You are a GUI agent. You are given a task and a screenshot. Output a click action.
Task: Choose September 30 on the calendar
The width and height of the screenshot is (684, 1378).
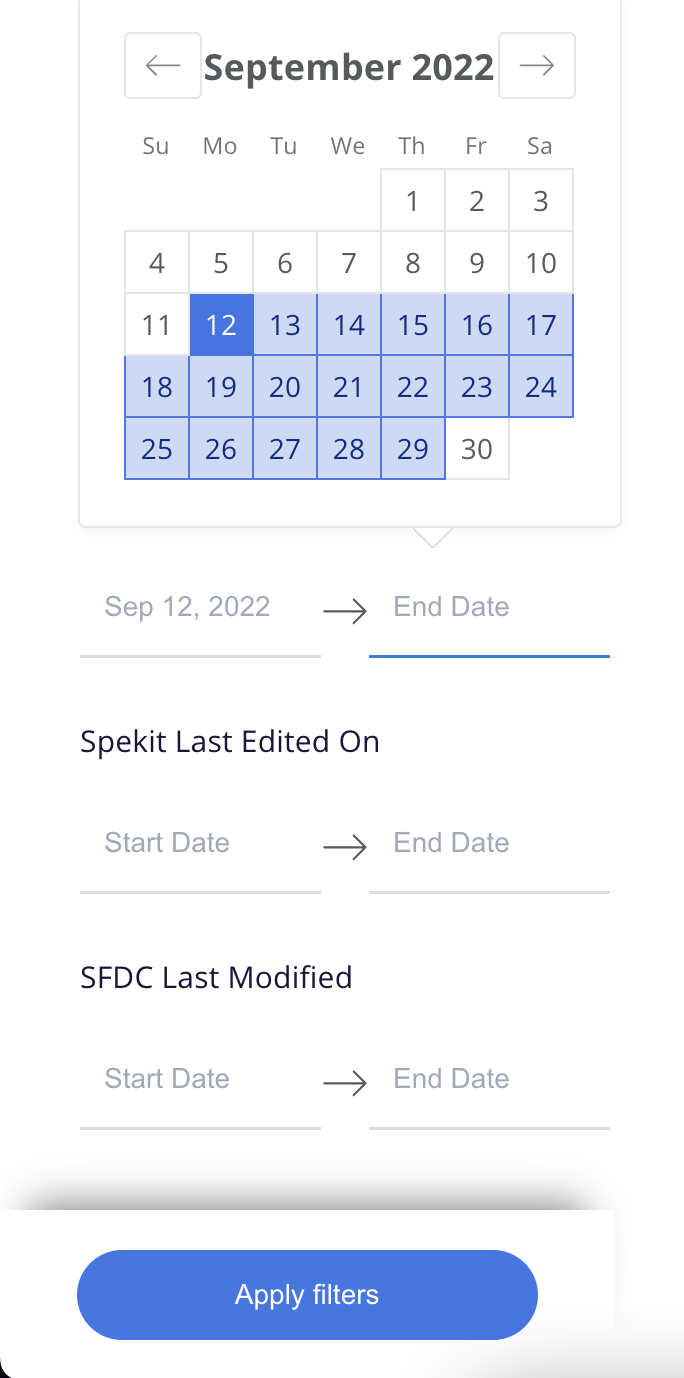(477, 449)
